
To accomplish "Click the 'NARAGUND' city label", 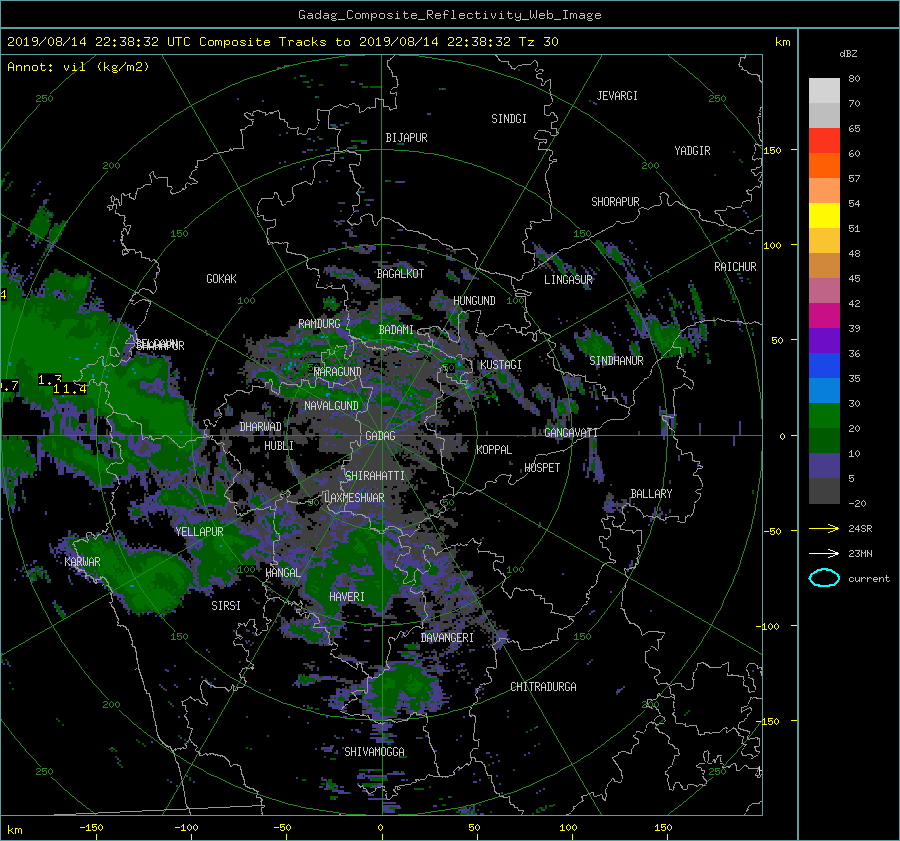I will click(x=338, y=372).
